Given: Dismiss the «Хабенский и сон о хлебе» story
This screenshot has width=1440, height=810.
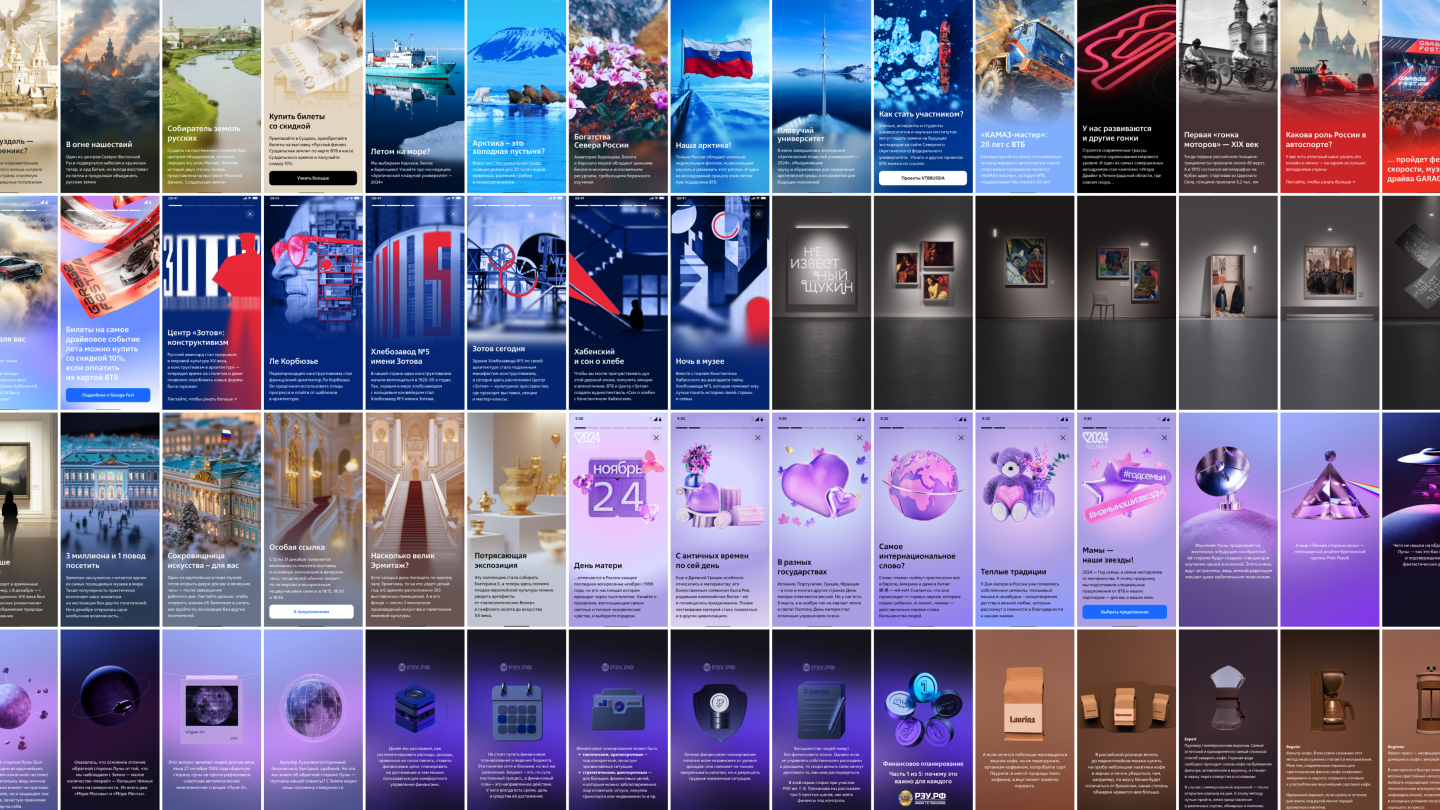Looking at the screenshot, I should coord(655,214).
